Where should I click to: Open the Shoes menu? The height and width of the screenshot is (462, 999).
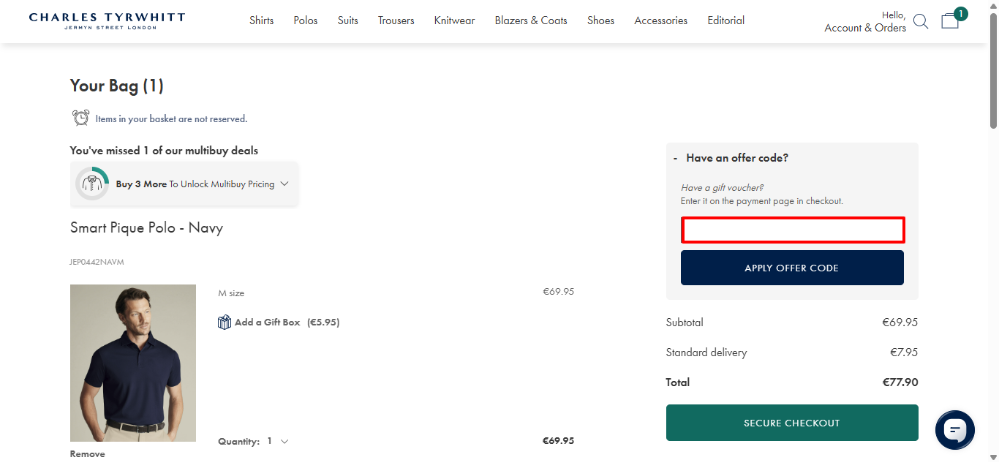pyautogui.click(x=601, y=20)
